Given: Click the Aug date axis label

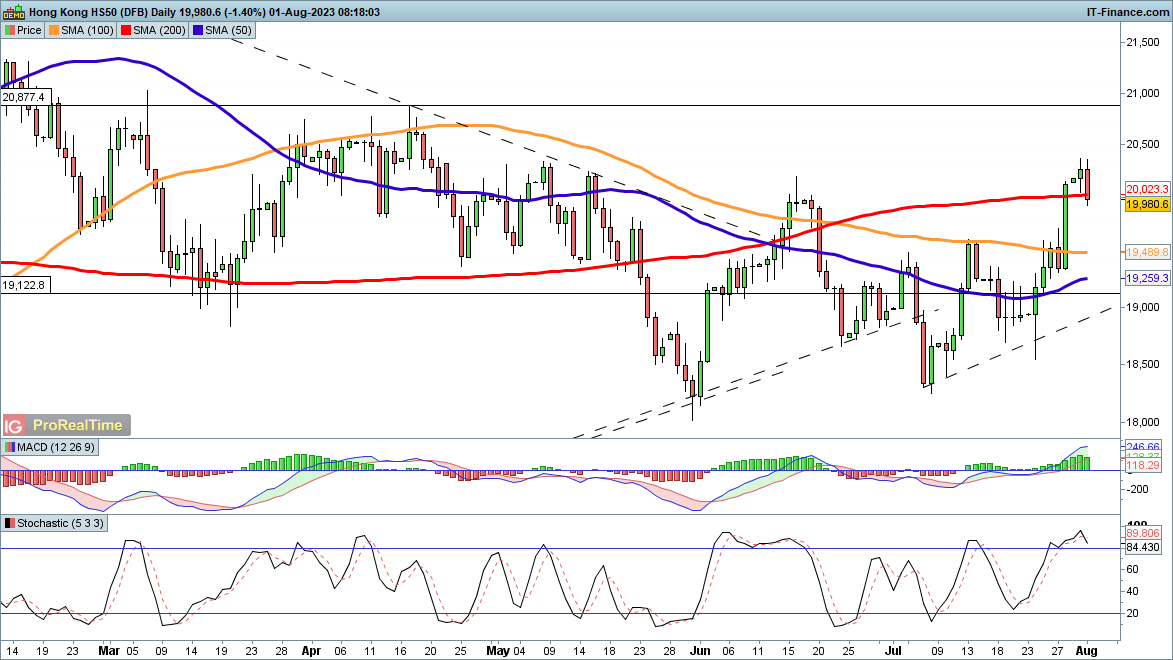Looking at the screenshot, I should (1086, 651).
